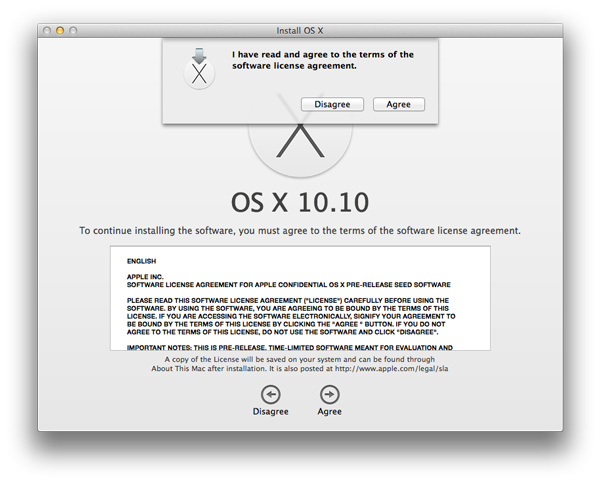Click the OS X installer icon in sheet

pyautogui.click(x=199, y=69)
